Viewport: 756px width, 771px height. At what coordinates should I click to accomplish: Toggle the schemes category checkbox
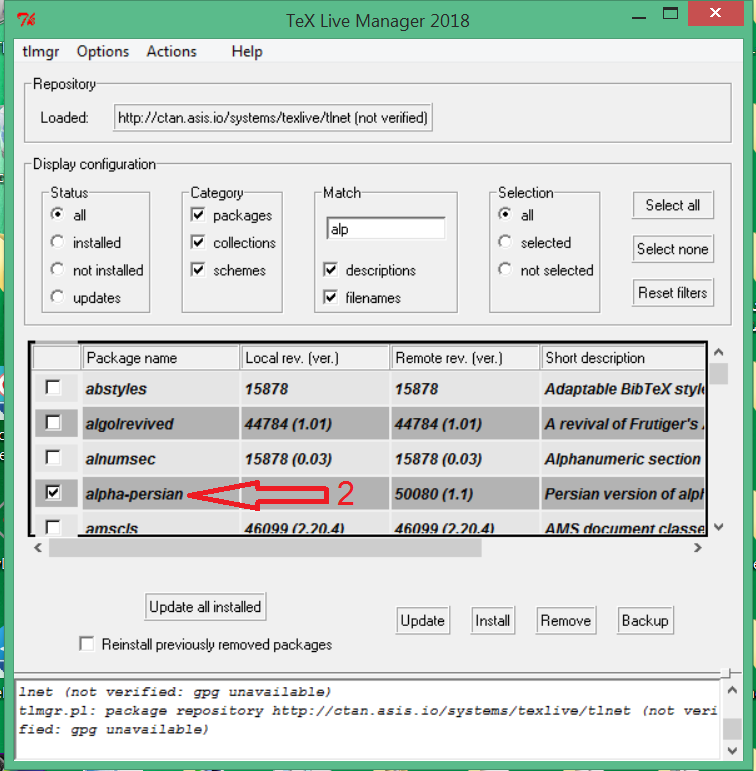pyautogui.click(x=198, y=269)
